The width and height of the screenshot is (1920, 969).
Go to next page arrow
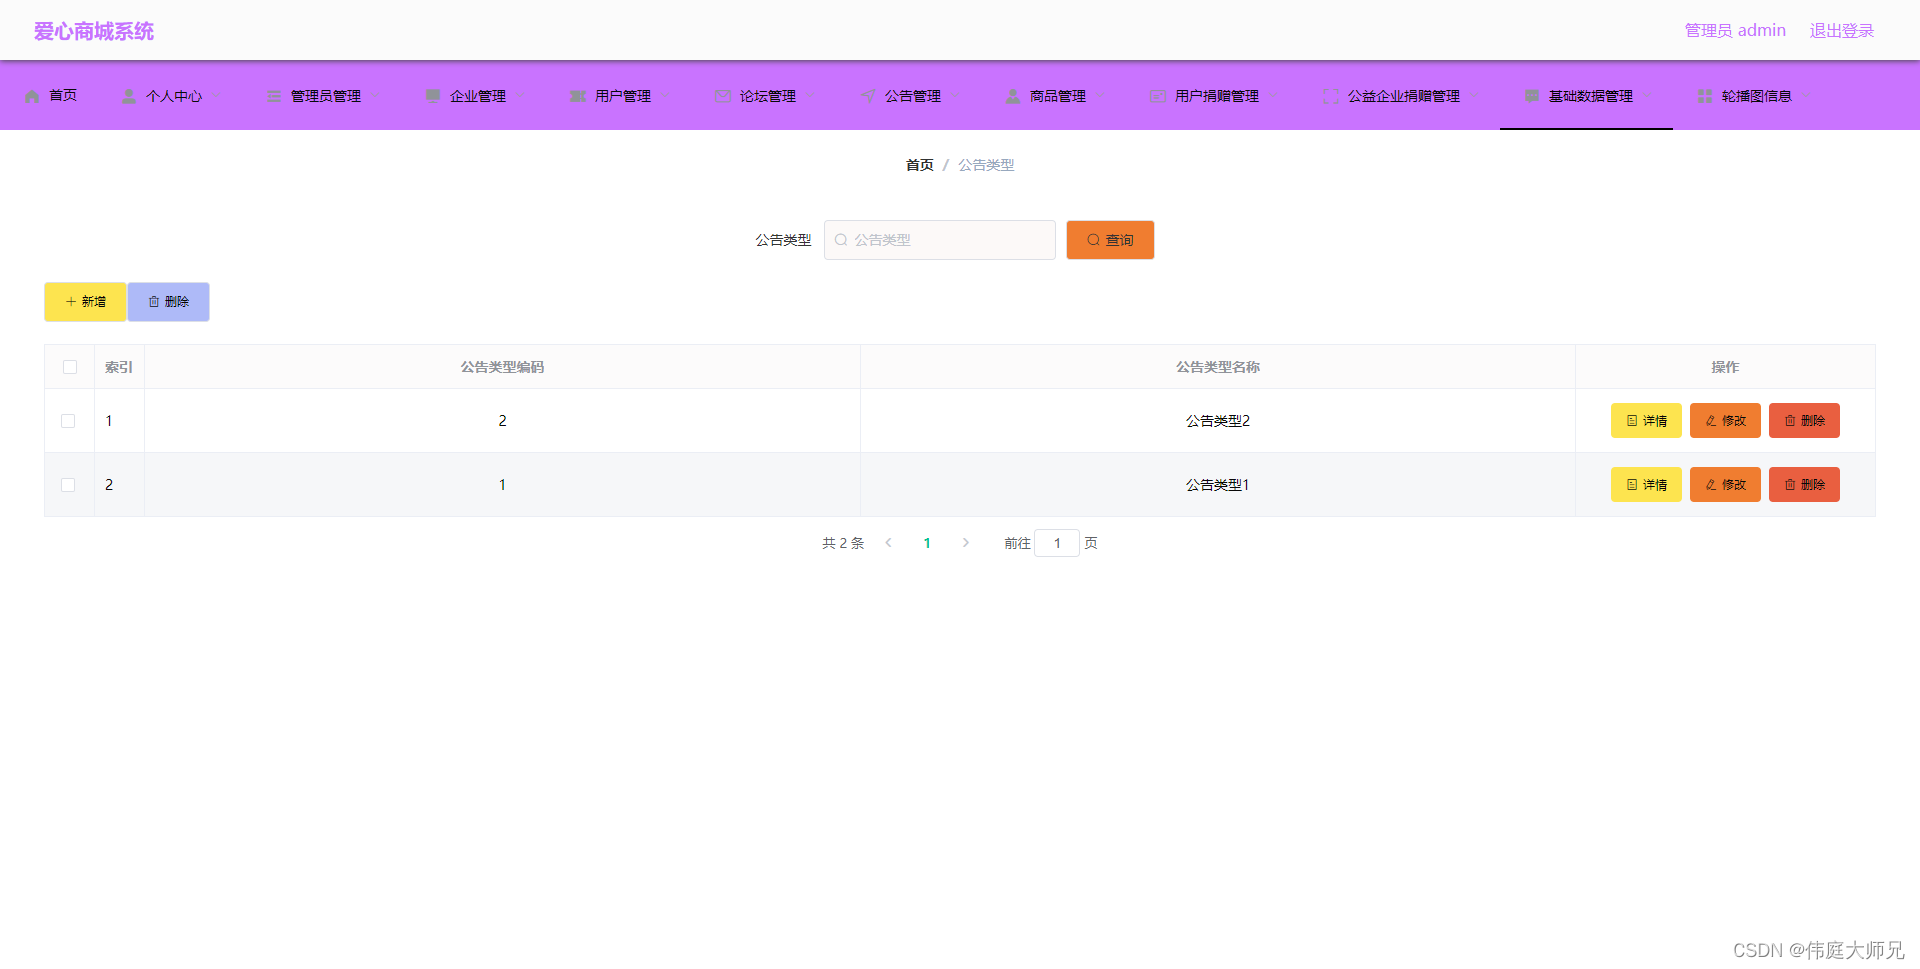(x=965, y=543)
